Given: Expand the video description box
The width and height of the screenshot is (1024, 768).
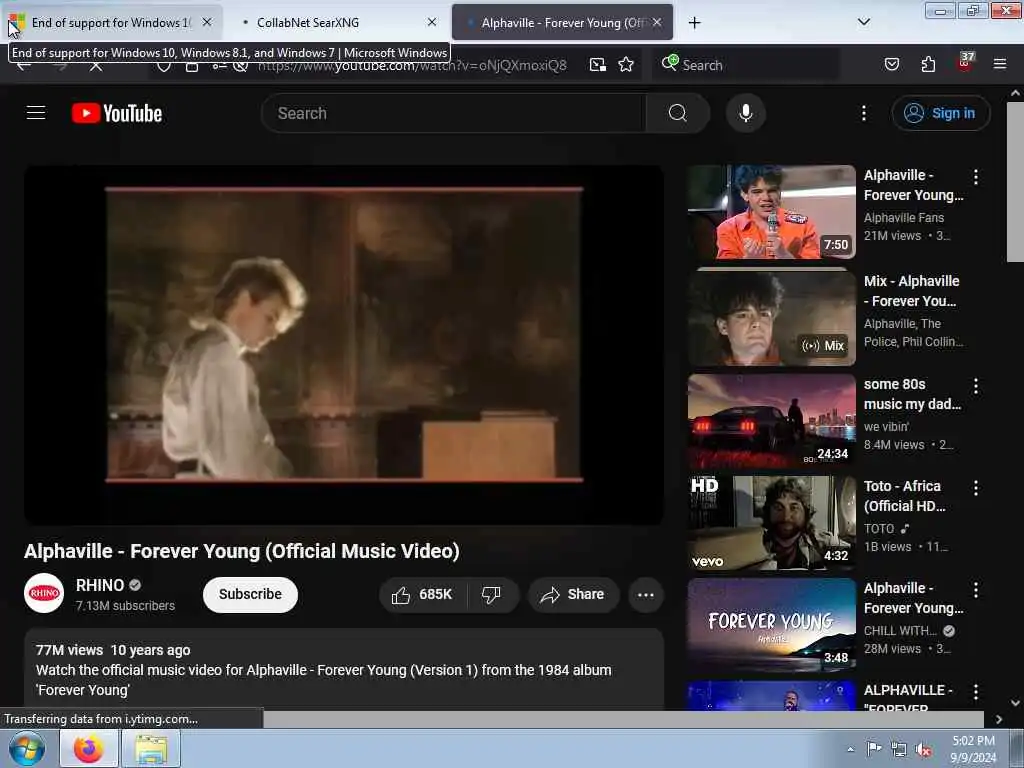Looking at the screenshot, I should 344,670.
